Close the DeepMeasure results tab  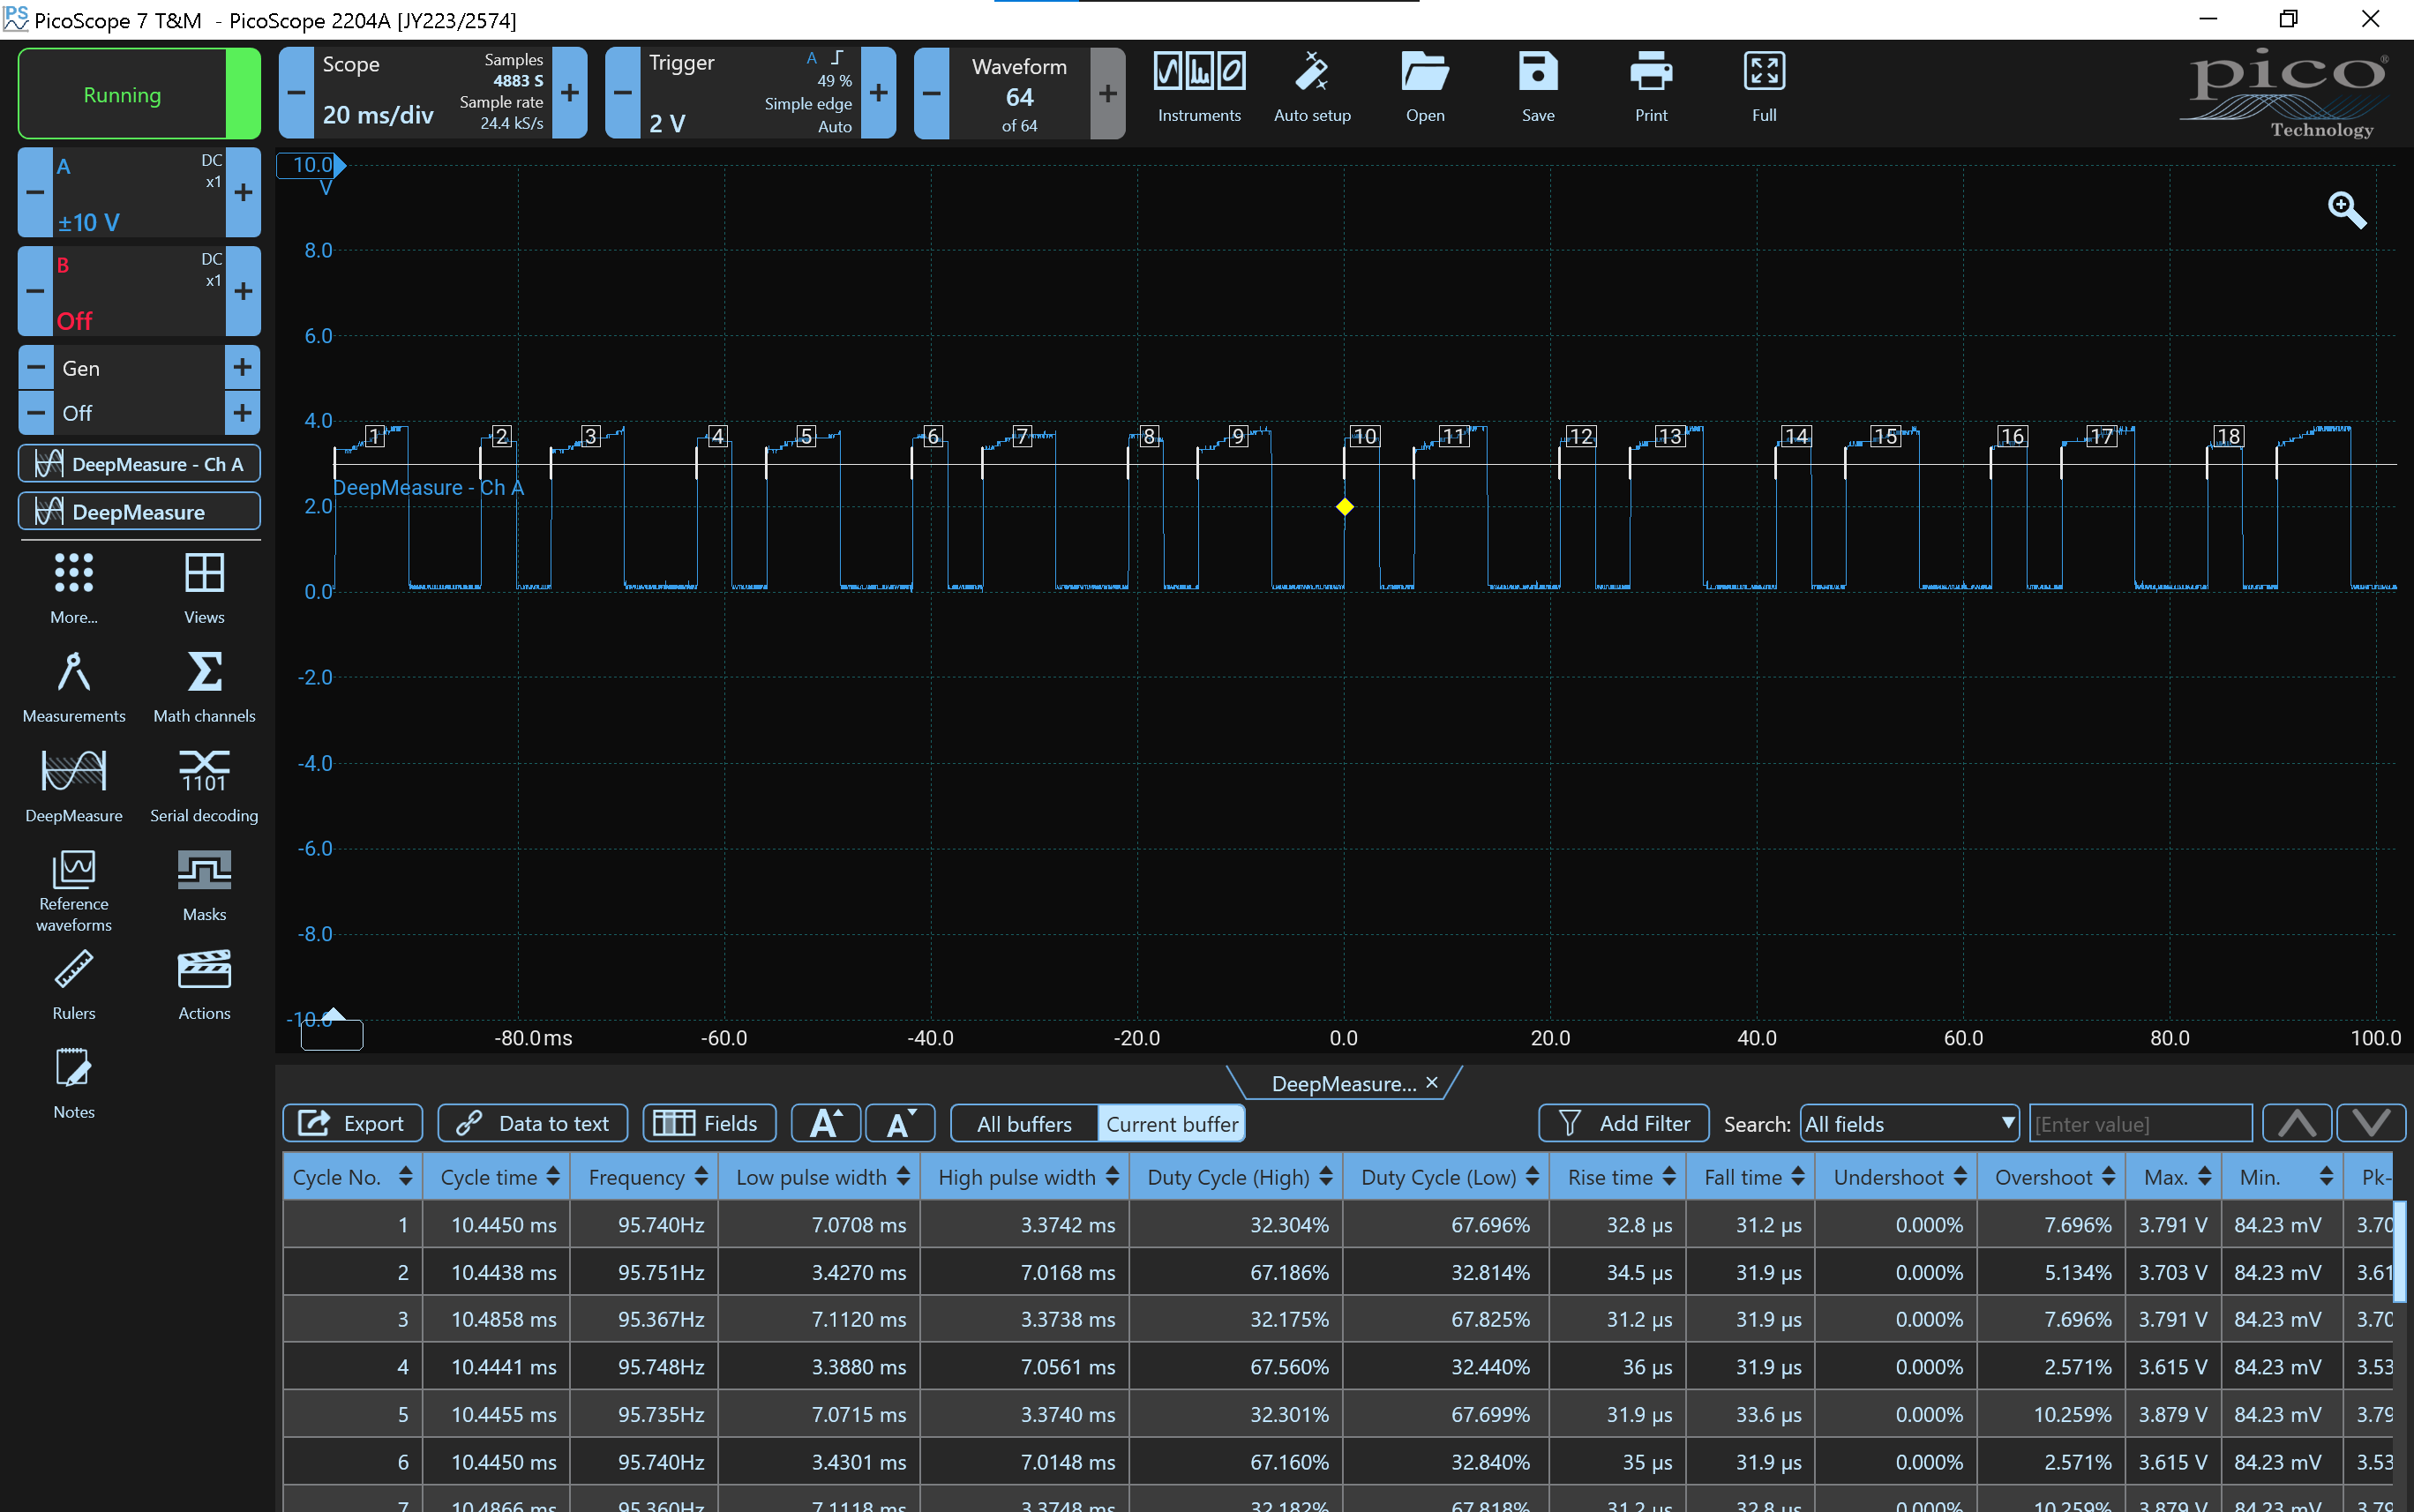click(x=1432, y=1083)
